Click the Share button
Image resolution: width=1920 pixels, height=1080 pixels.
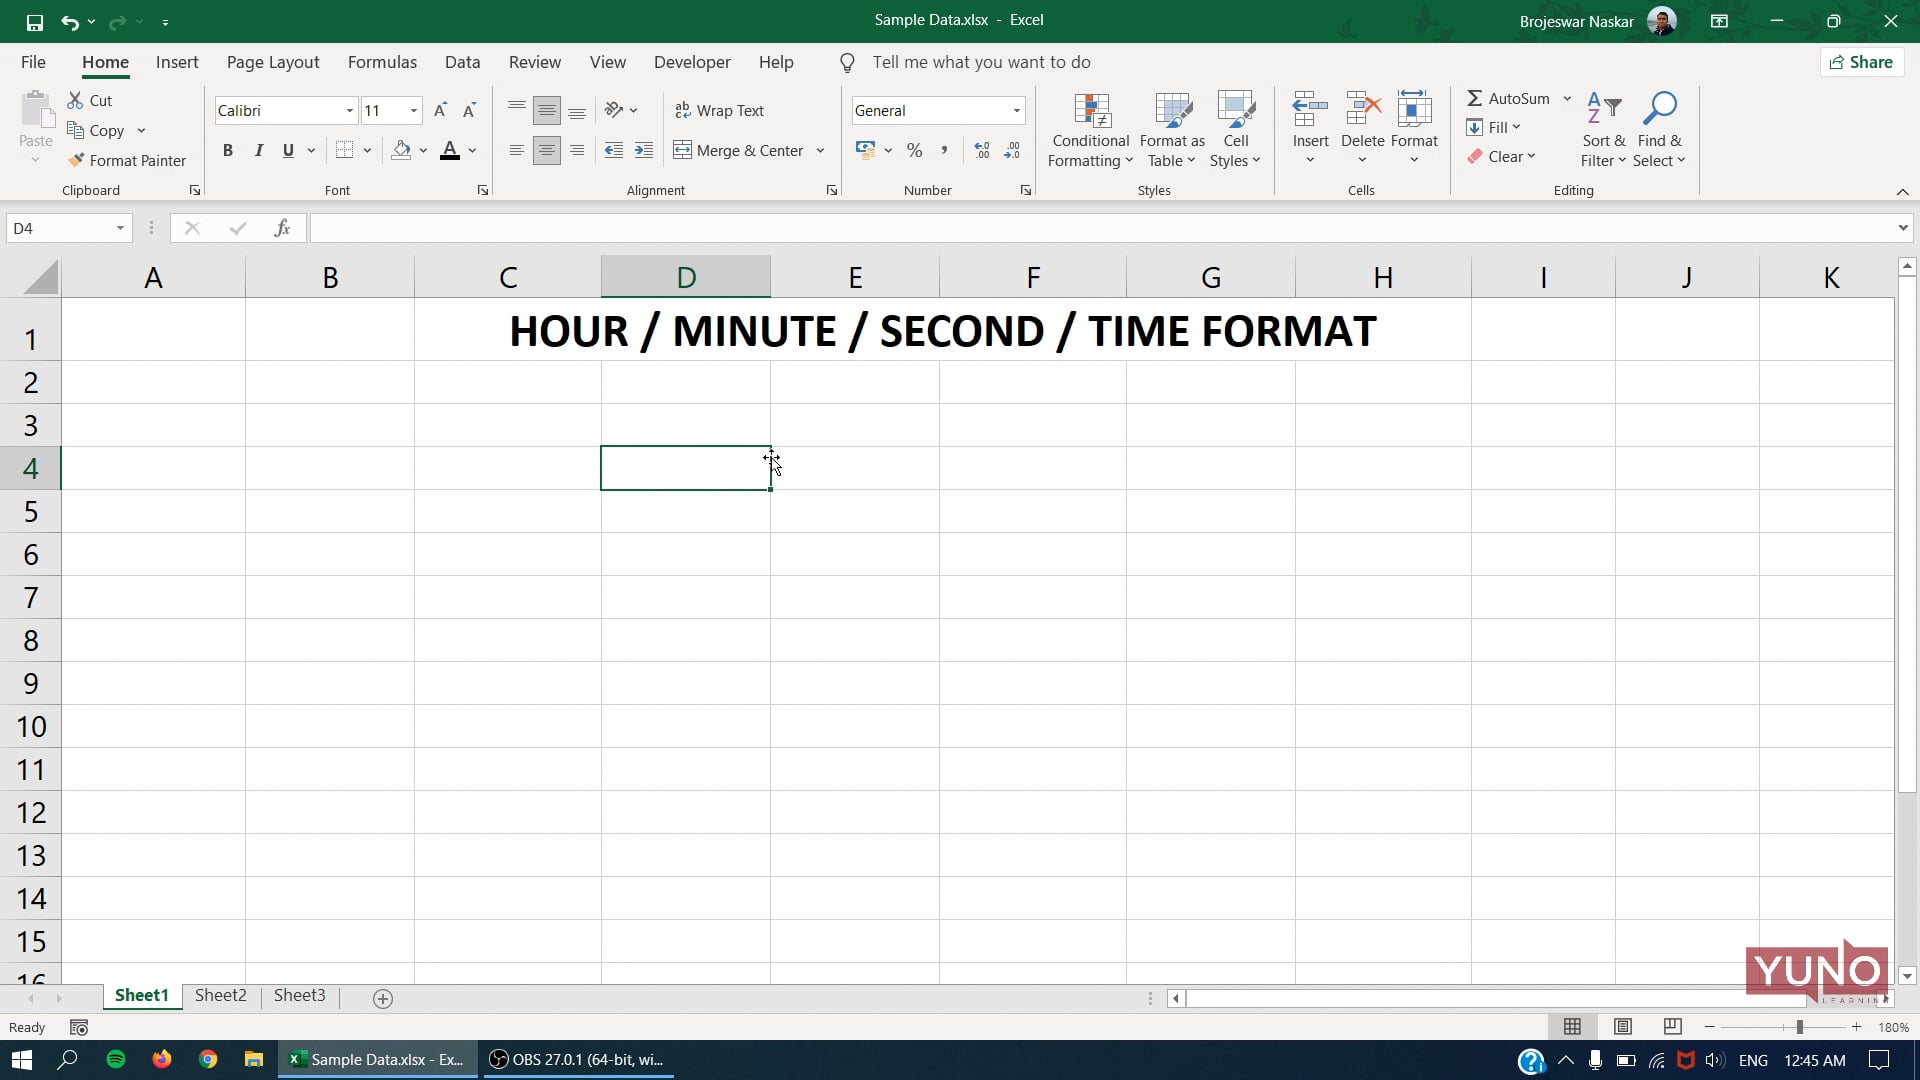tap(1861, 62)
